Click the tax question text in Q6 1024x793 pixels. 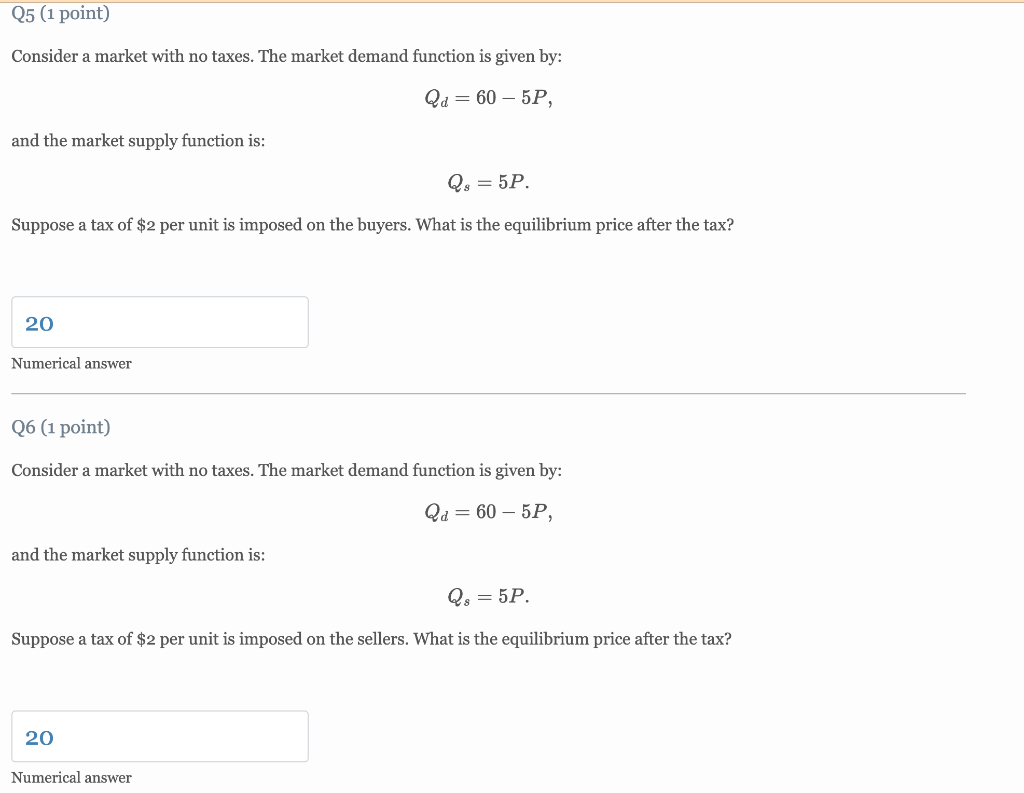(x=370, y=638)
